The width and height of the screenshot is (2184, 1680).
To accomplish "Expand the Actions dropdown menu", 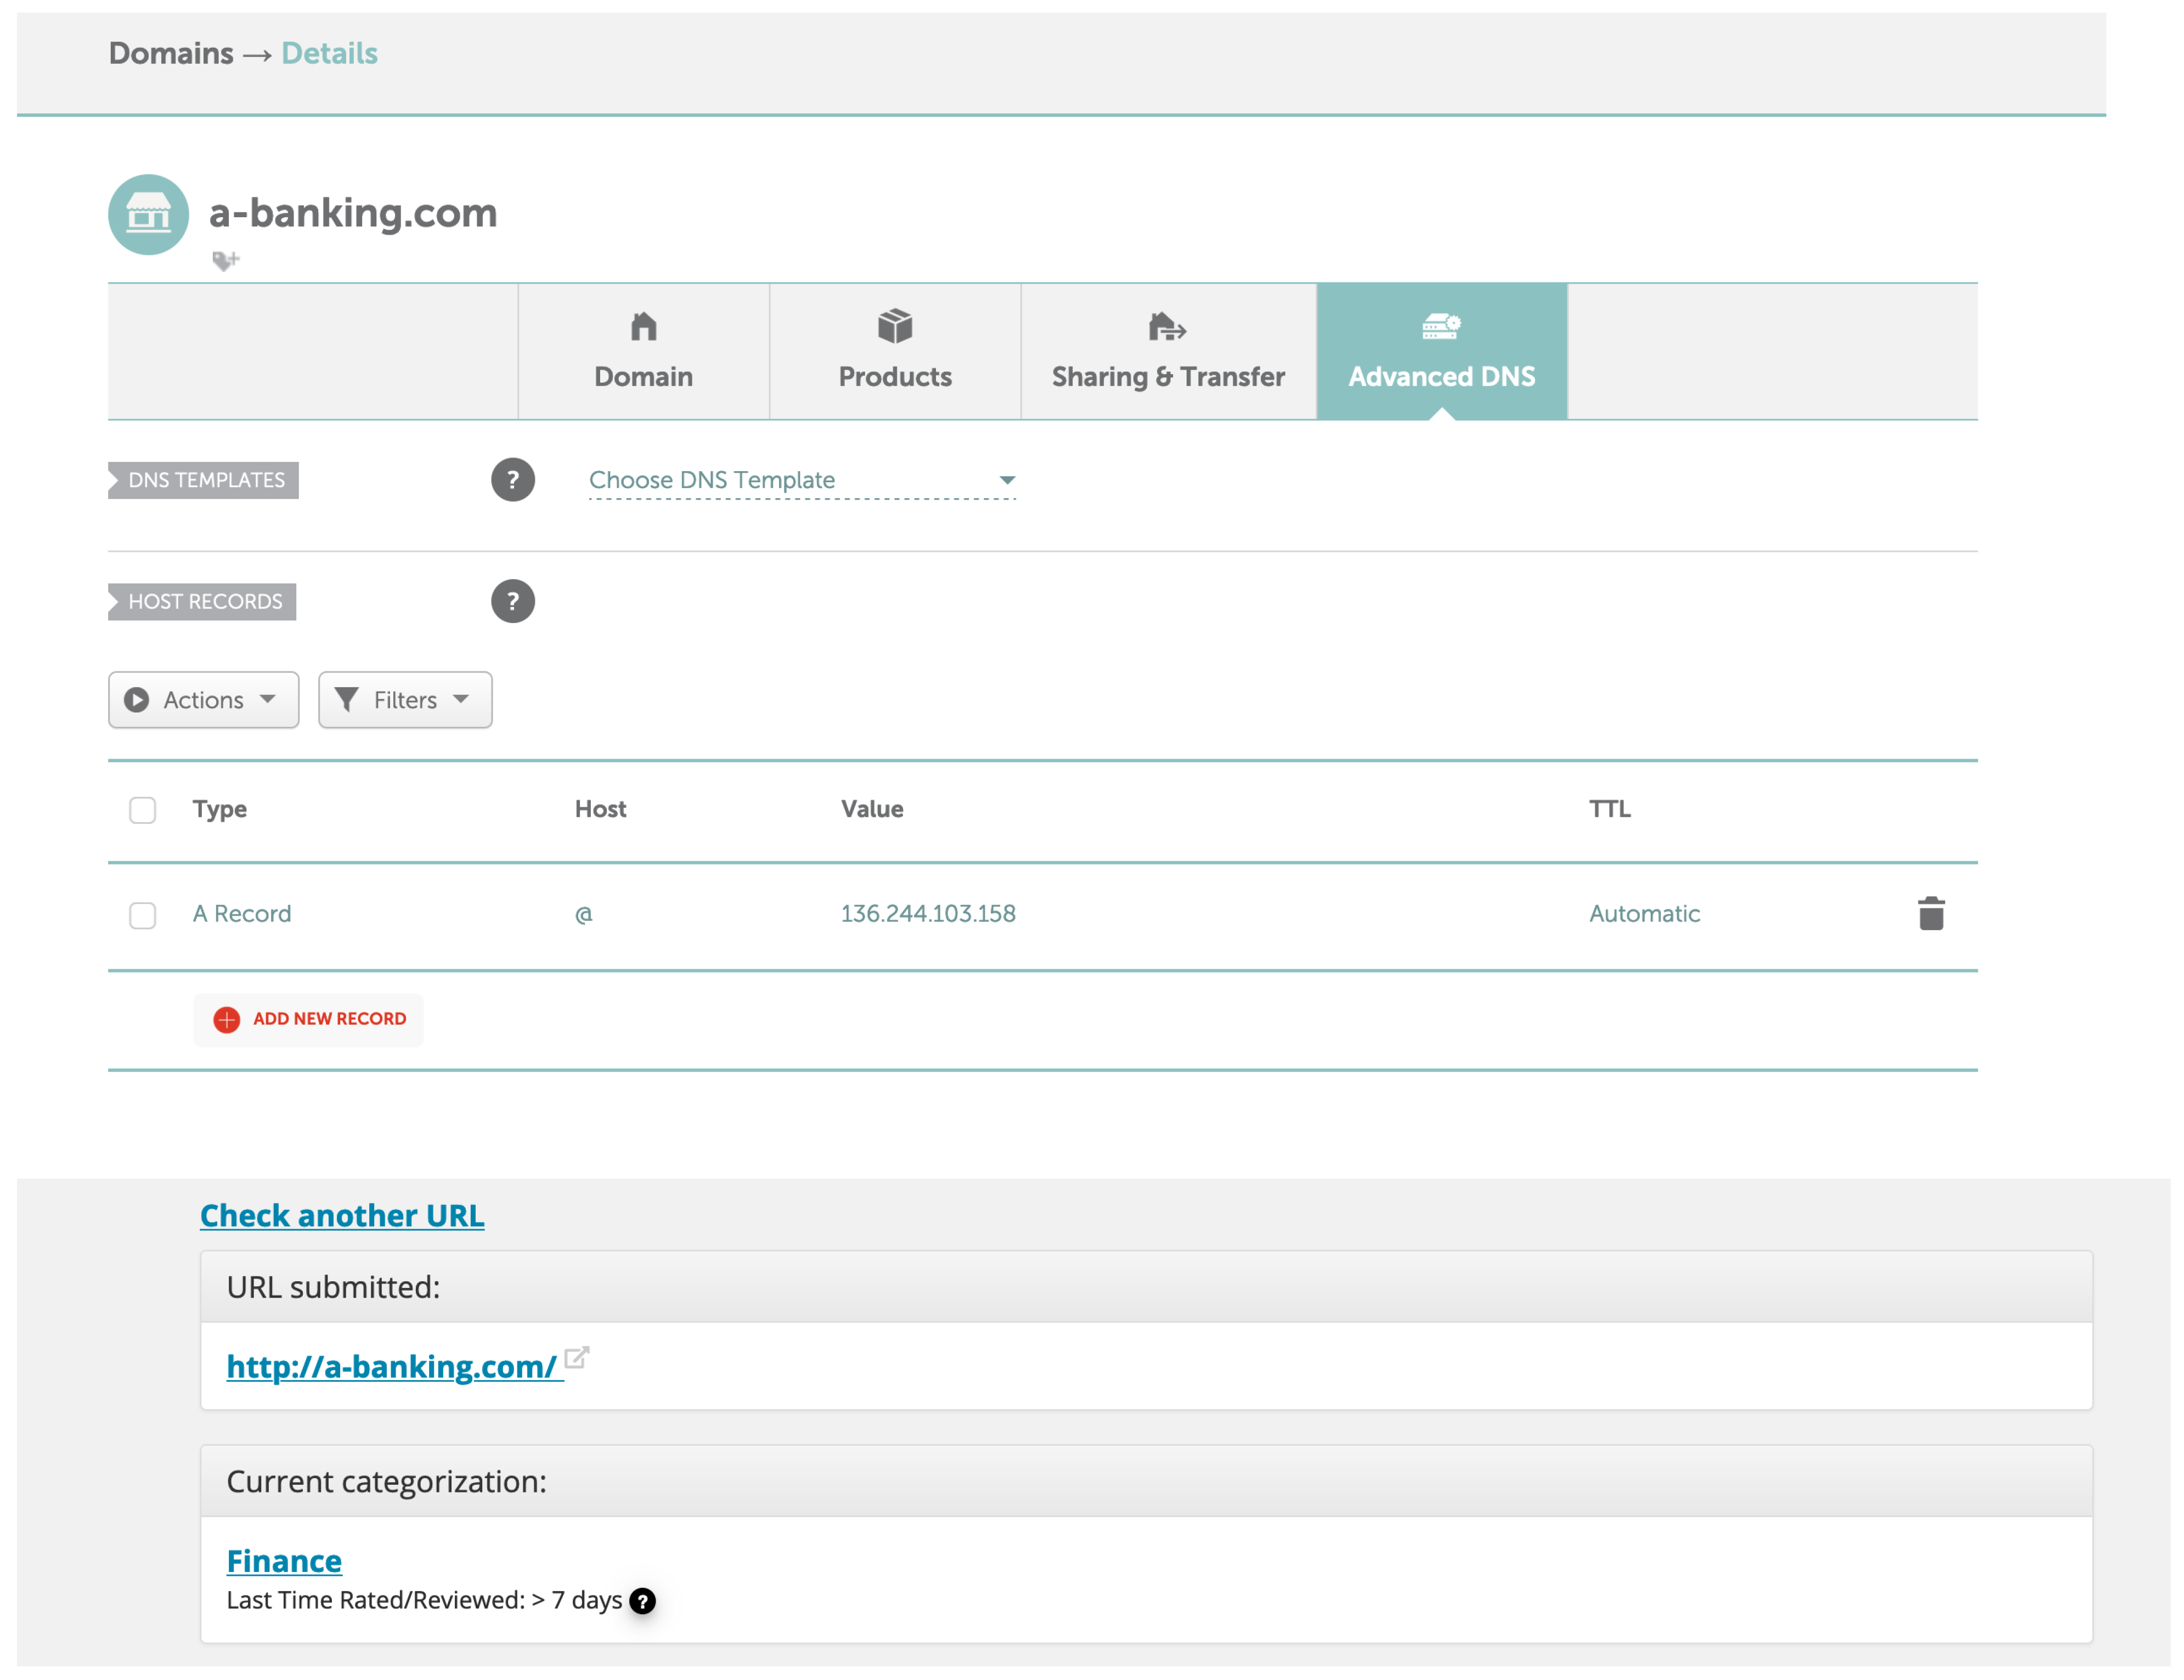I will pyautogui.click(x=203, y=699).
